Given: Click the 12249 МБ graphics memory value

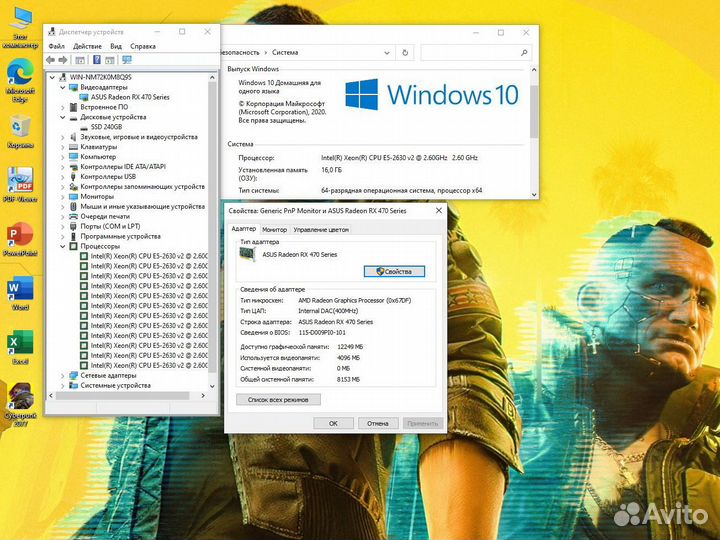Looking at the screenshot, I should (350, 347).
